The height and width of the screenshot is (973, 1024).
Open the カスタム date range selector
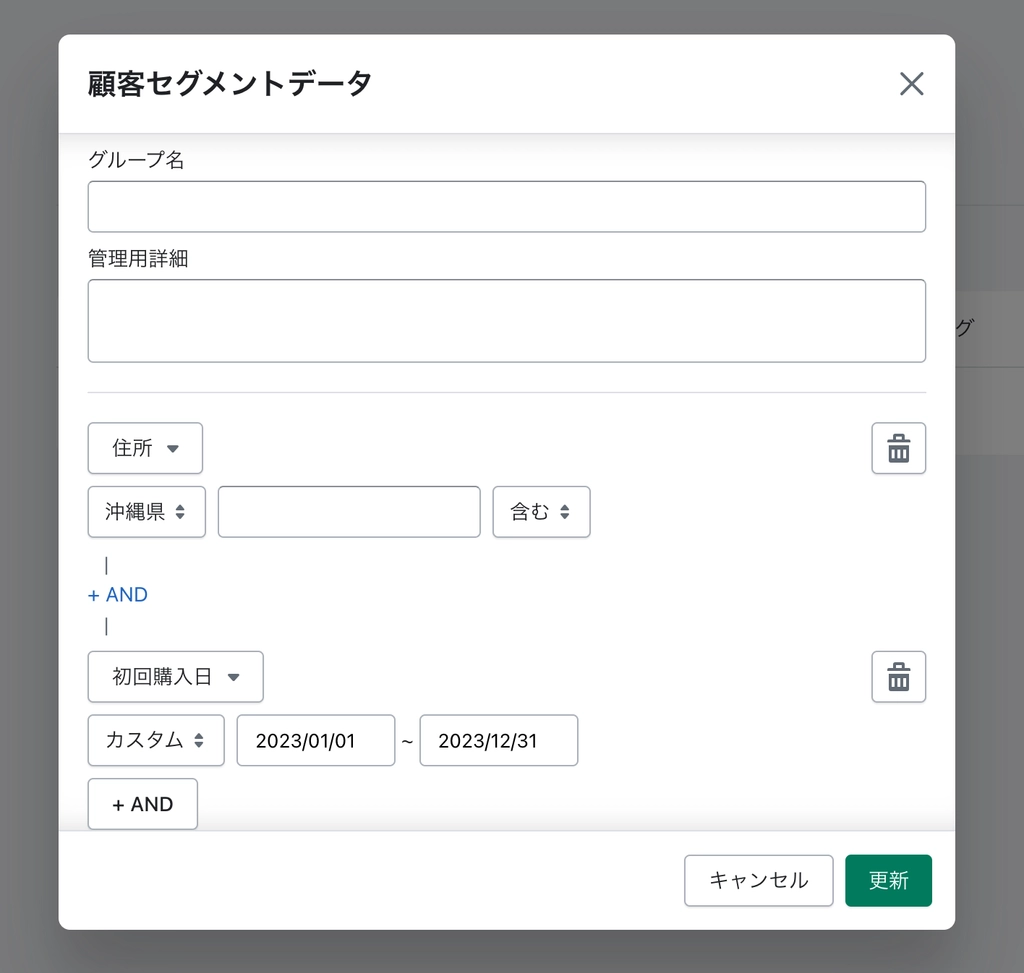coord(156,740)
